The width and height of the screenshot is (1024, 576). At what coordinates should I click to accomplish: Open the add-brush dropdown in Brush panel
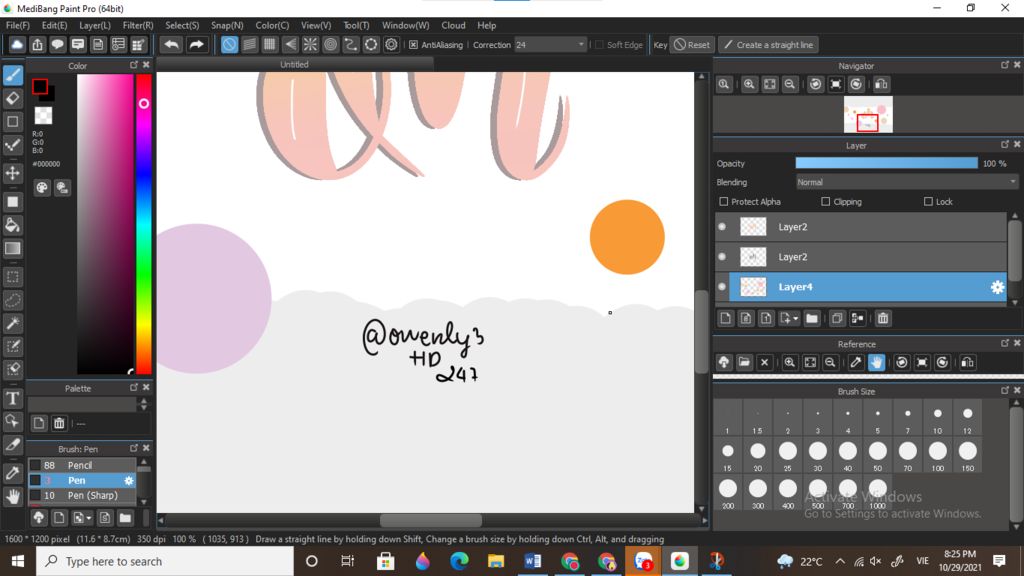[88, 519]
